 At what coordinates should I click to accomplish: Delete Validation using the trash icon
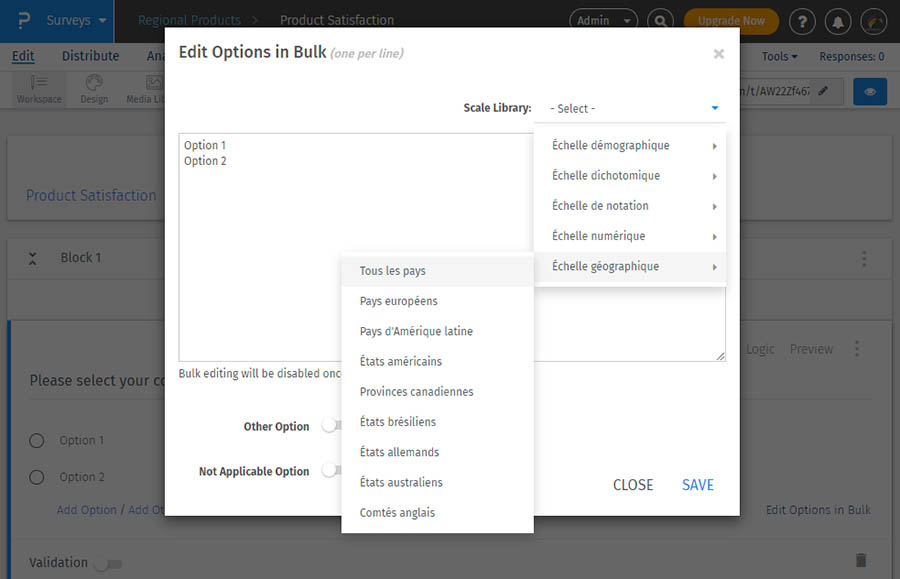pyautogui.click(x=863, y=562)
